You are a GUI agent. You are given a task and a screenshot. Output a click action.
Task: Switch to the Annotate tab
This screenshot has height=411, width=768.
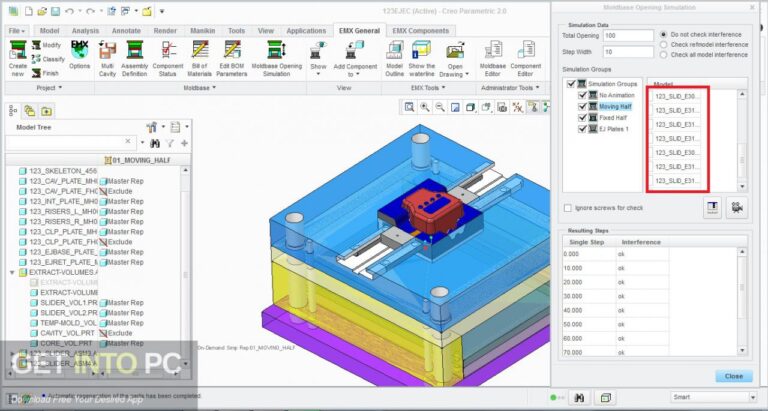point(126,30)
